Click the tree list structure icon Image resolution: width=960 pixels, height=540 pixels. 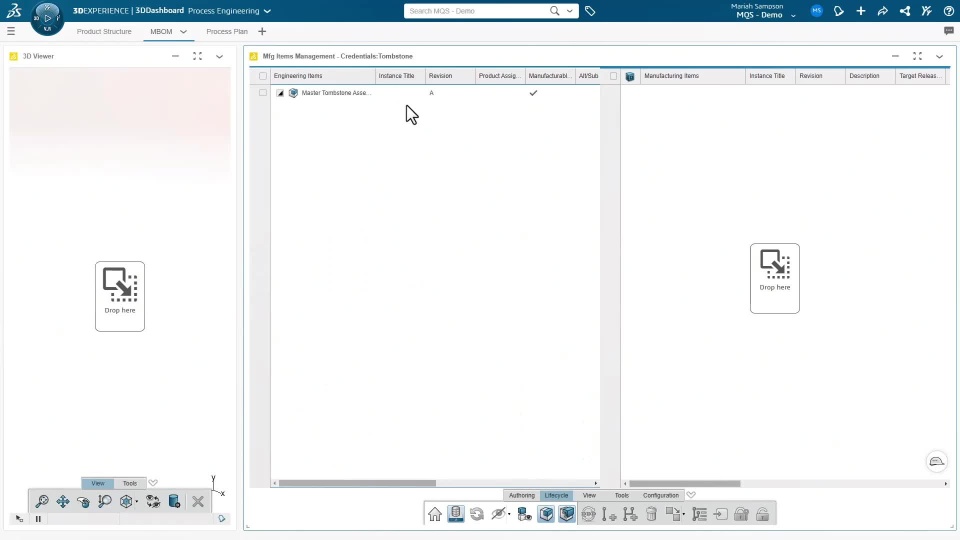click(699, 514)
